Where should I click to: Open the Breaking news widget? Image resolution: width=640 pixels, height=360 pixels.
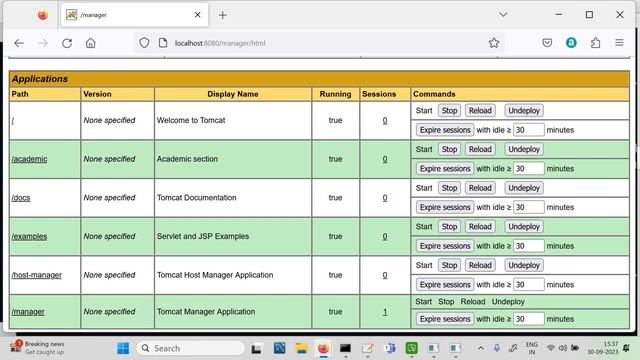point(38,348)
